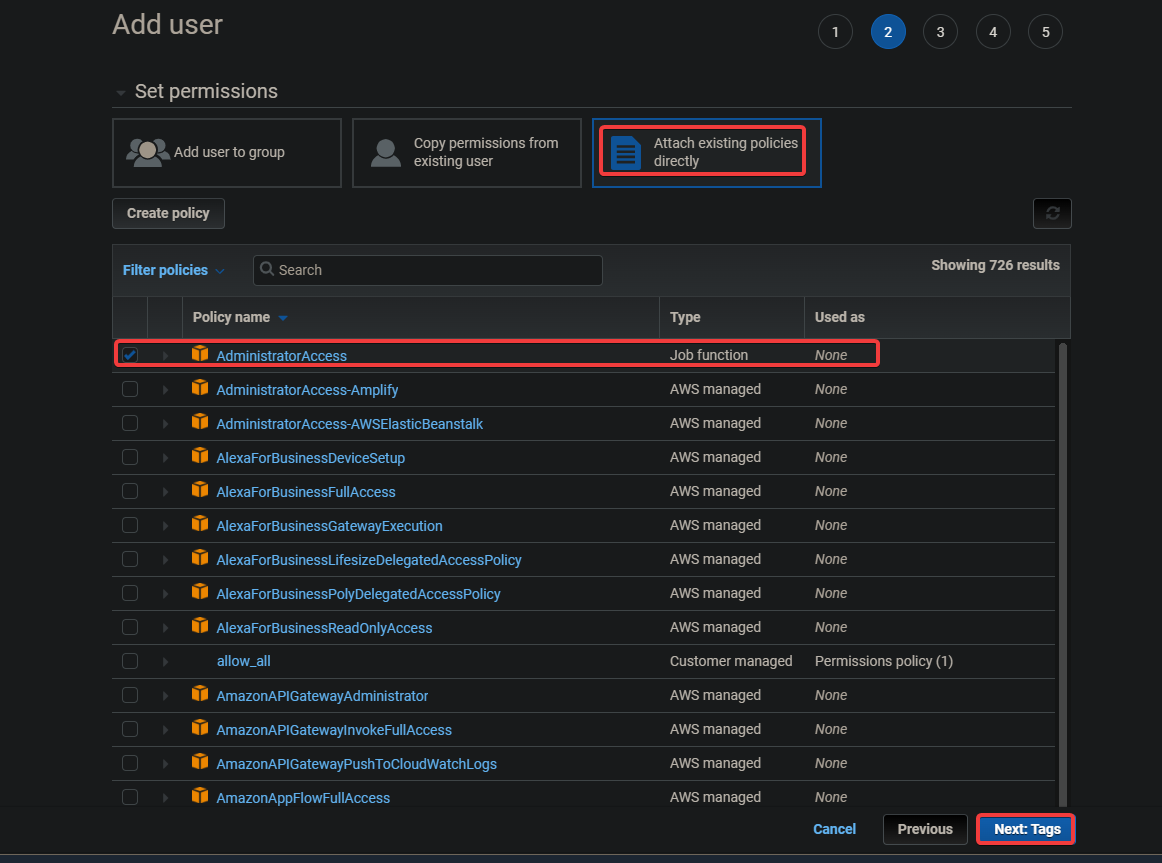Expand the allow_all policy row arrow
This screenshot has width=1162, height=863.
(x=165, y=662)
